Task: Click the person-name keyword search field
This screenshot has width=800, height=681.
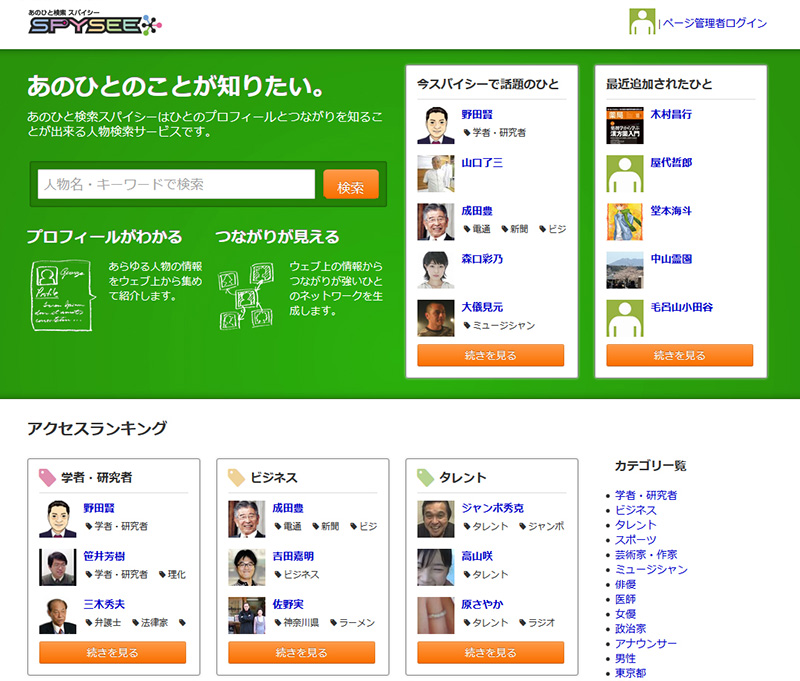Action: click(177, 185)
